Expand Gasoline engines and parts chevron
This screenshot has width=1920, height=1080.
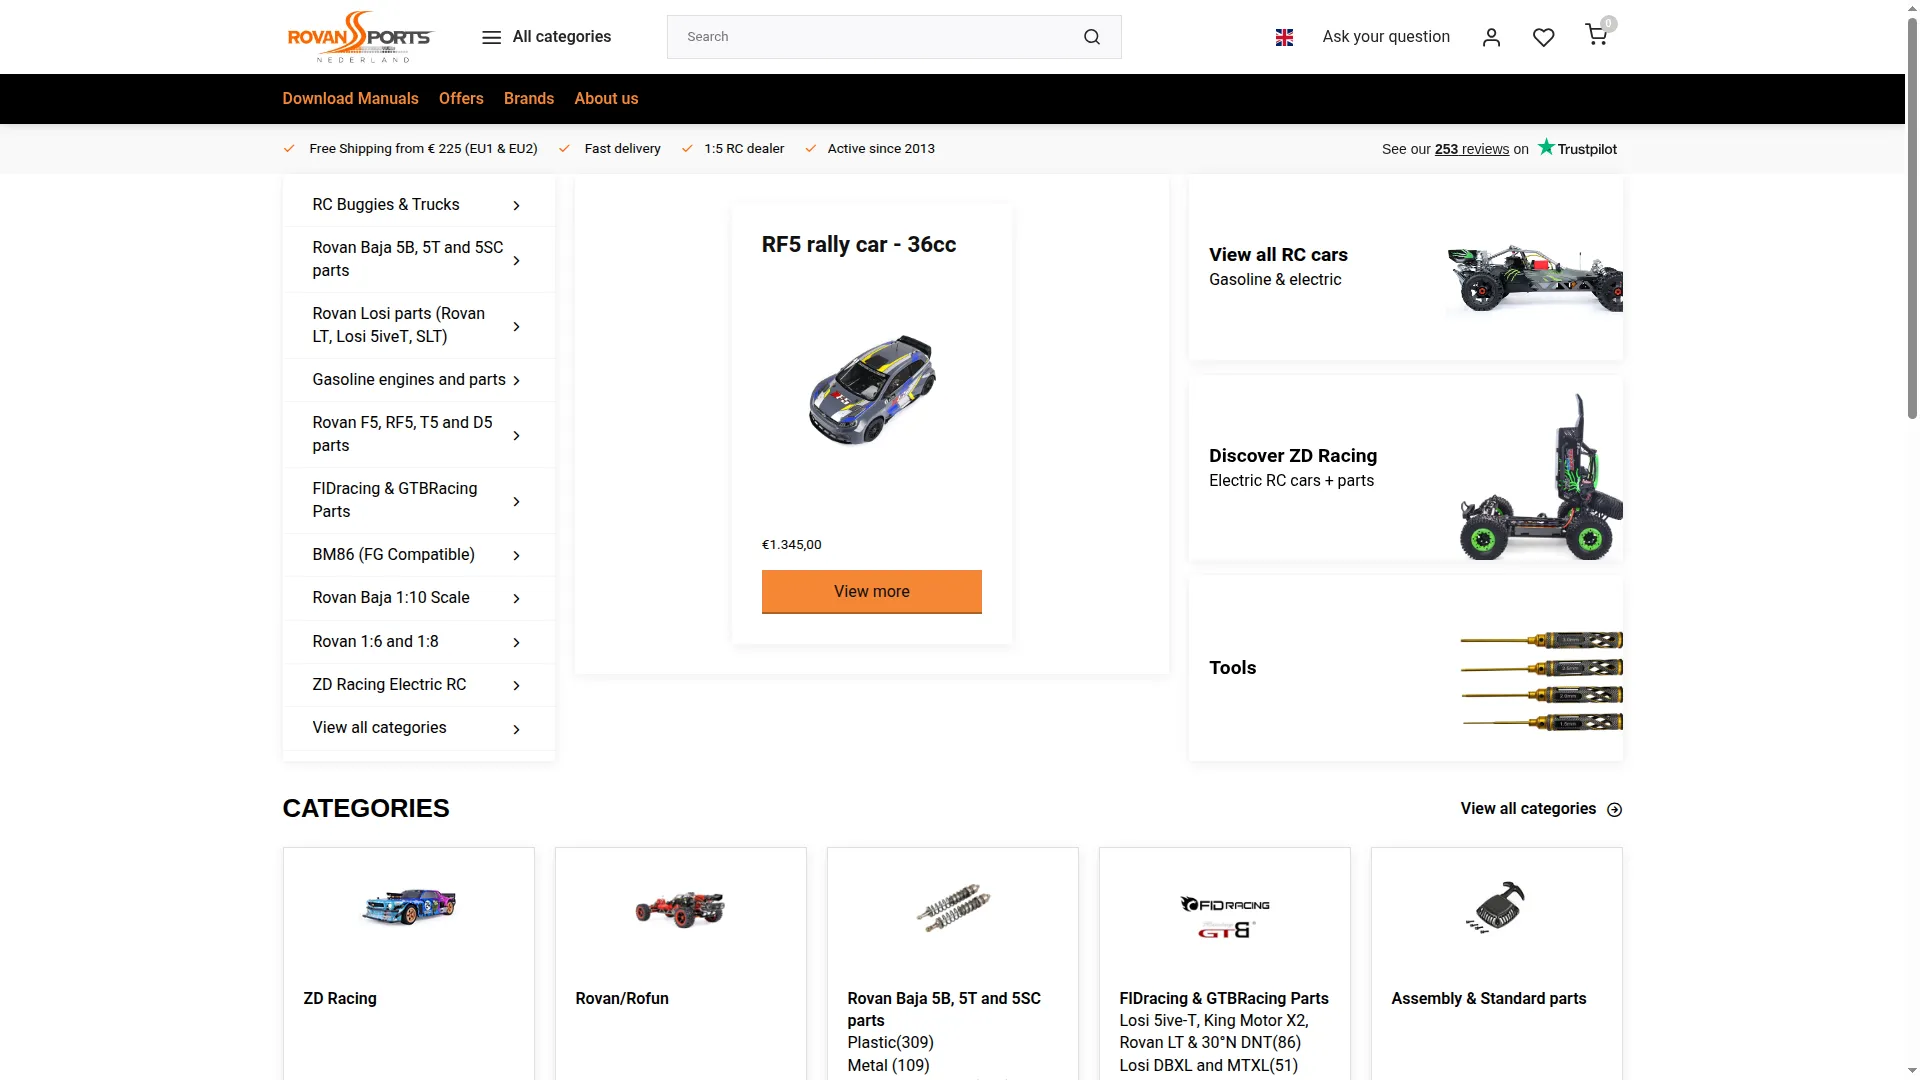pos(516,380)
